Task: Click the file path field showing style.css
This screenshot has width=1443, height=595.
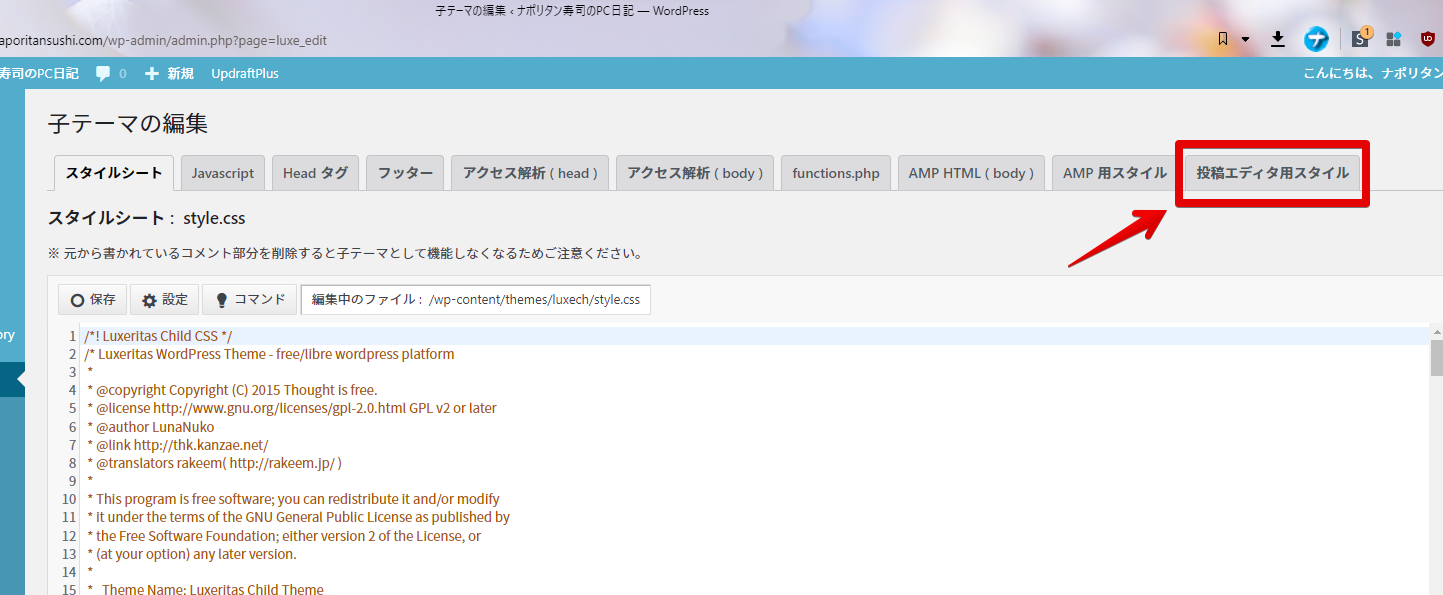Action: pos(476,299)
